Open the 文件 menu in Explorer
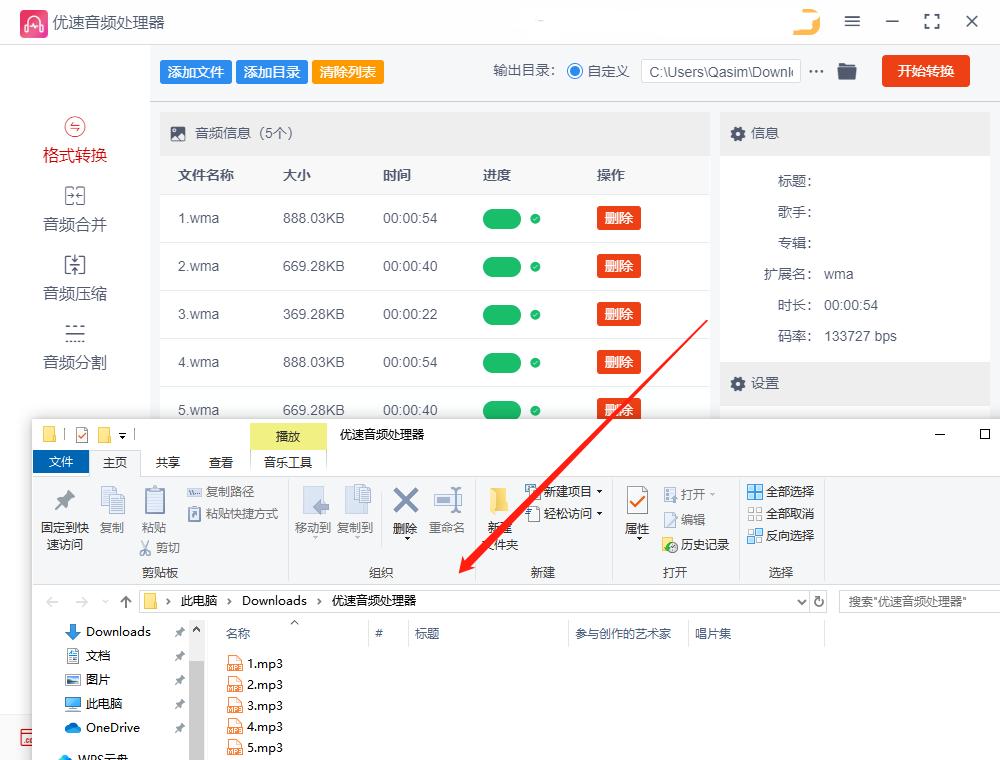Screen dimensions: 1000x760 61,461
